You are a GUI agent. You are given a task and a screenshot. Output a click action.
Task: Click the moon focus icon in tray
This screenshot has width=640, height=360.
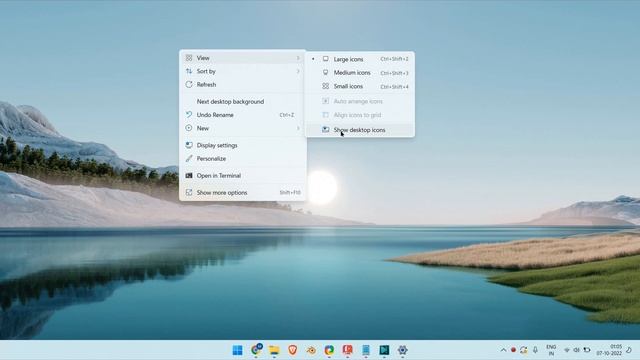point(629,350)
